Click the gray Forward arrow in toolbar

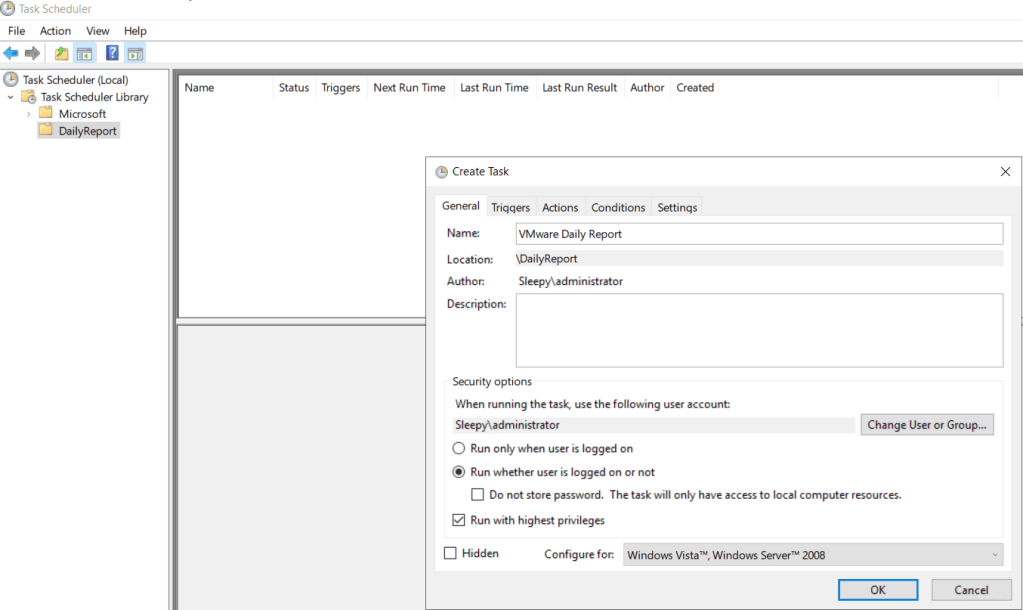click(32, 53)
